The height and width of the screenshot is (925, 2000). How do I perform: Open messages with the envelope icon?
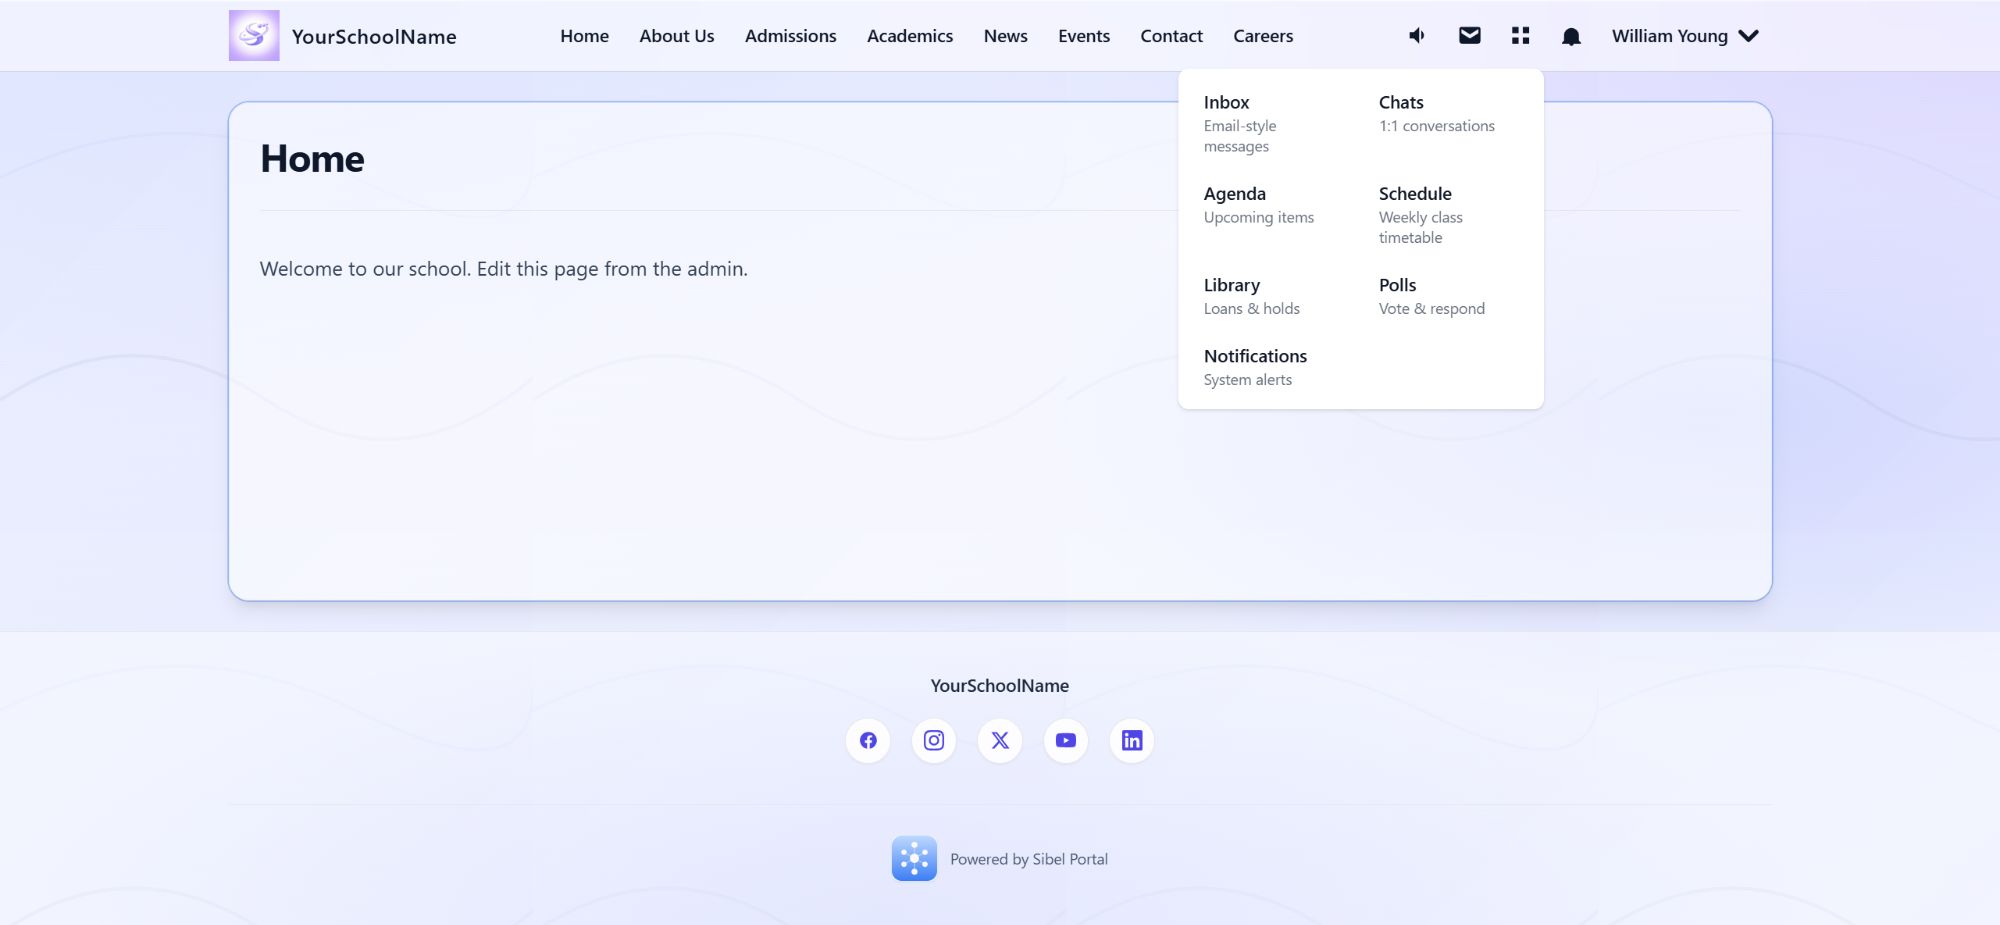pyautogui.click(x=1469, y=35)
